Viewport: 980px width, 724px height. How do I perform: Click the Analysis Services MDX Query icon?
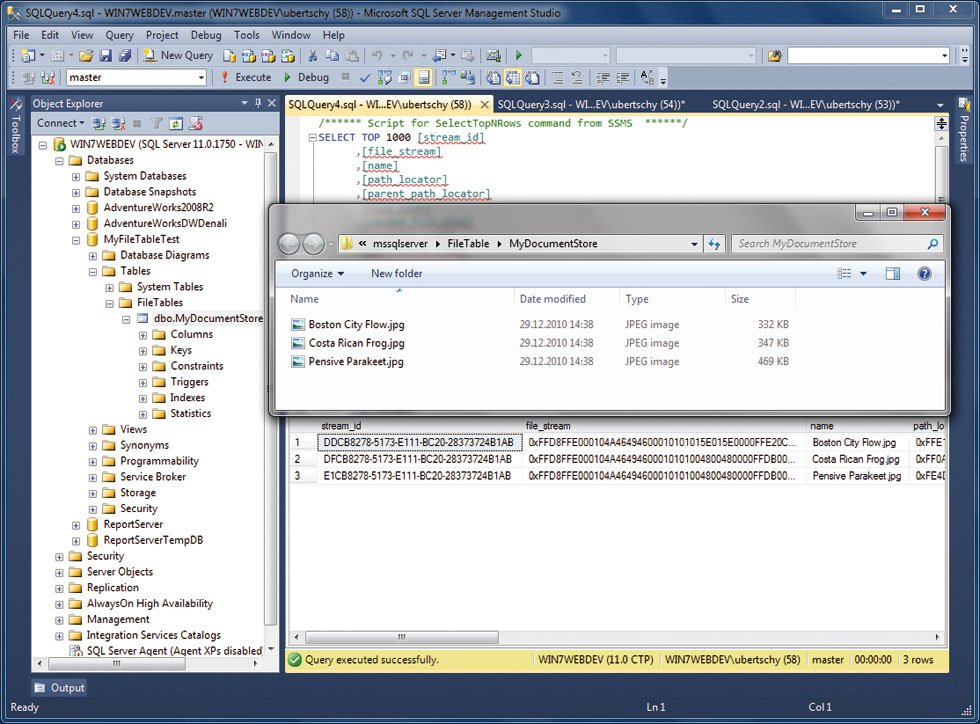(x=248, y=56)
